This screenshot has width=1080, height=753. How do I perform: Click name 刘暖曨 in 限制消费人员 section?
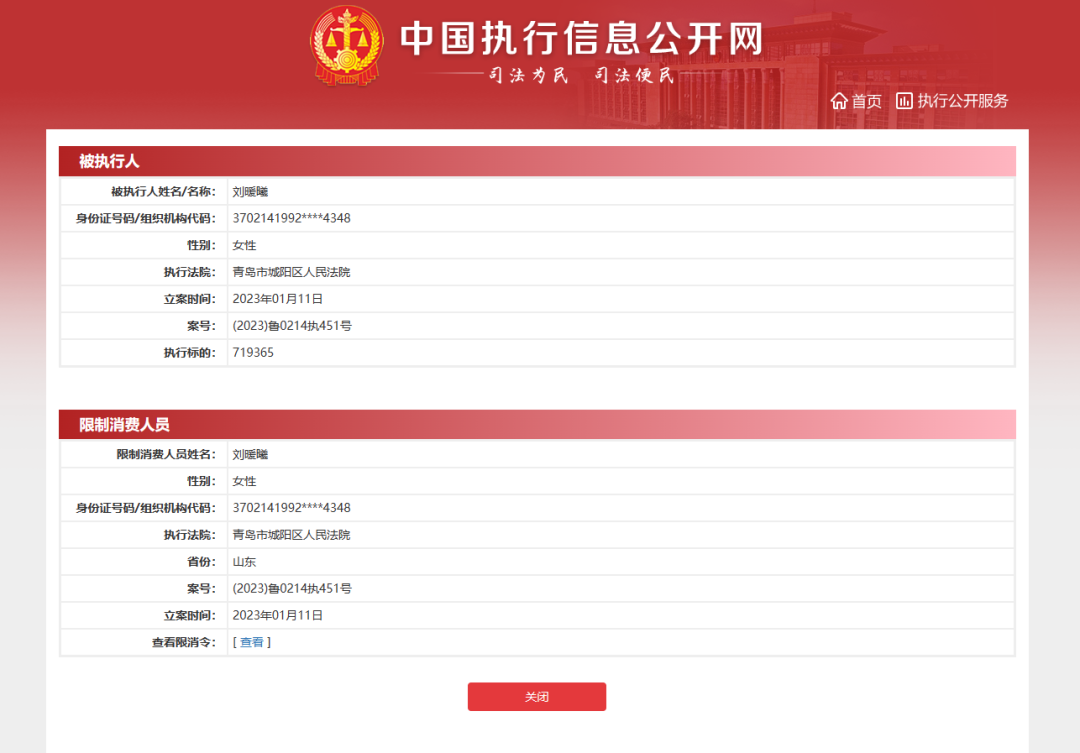250,454
